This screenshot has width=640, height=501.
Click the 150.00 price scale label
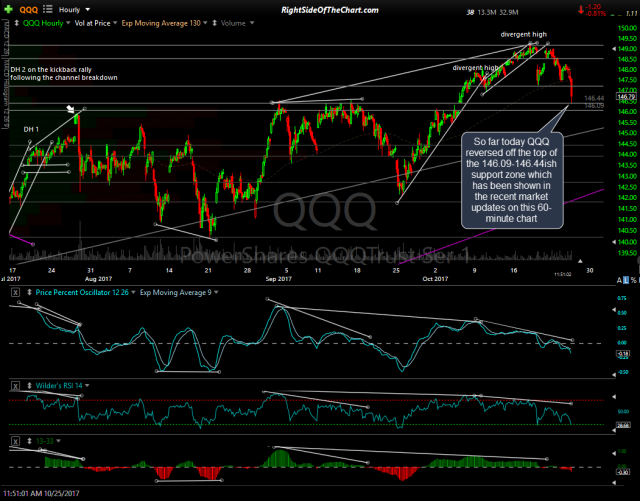click(x=627, y=28)
